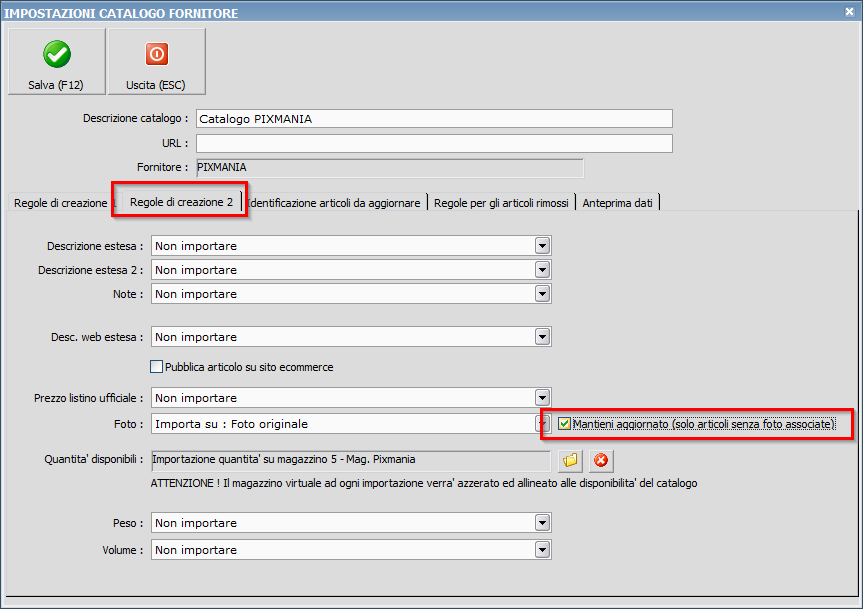Click the Fornitore field showing PIXMANIA

coord(390,168)
